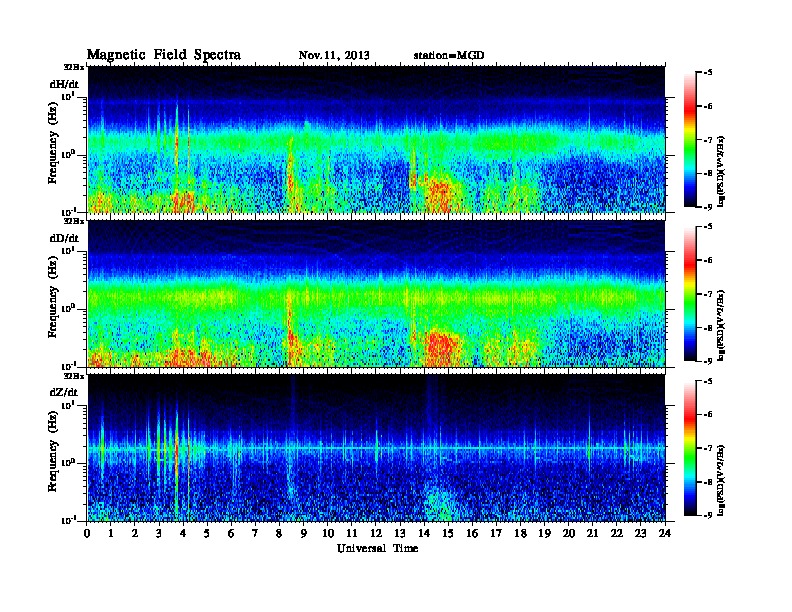Click inside the dH/dt spectrogram plot
This screenshot has width=792, height=612.
point(376,139)
